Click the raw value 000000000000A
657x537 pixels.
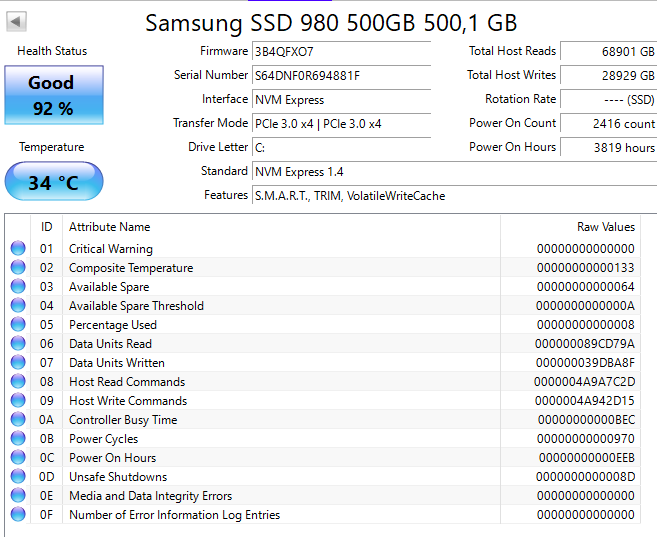pyautogui.click(x=585, y=306)
